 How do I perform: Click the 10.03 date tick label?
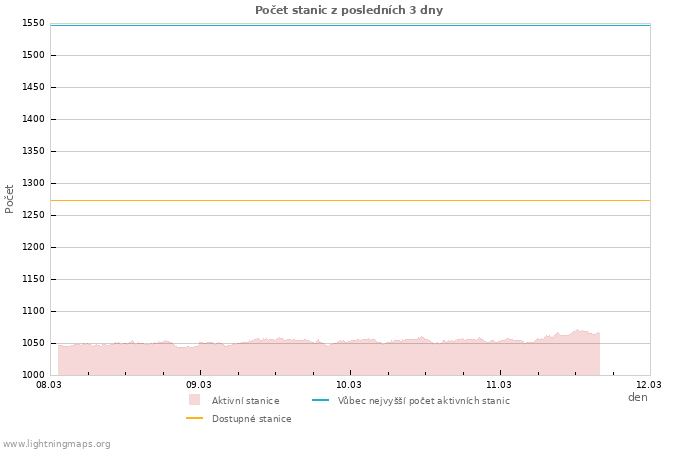[349, 384]
